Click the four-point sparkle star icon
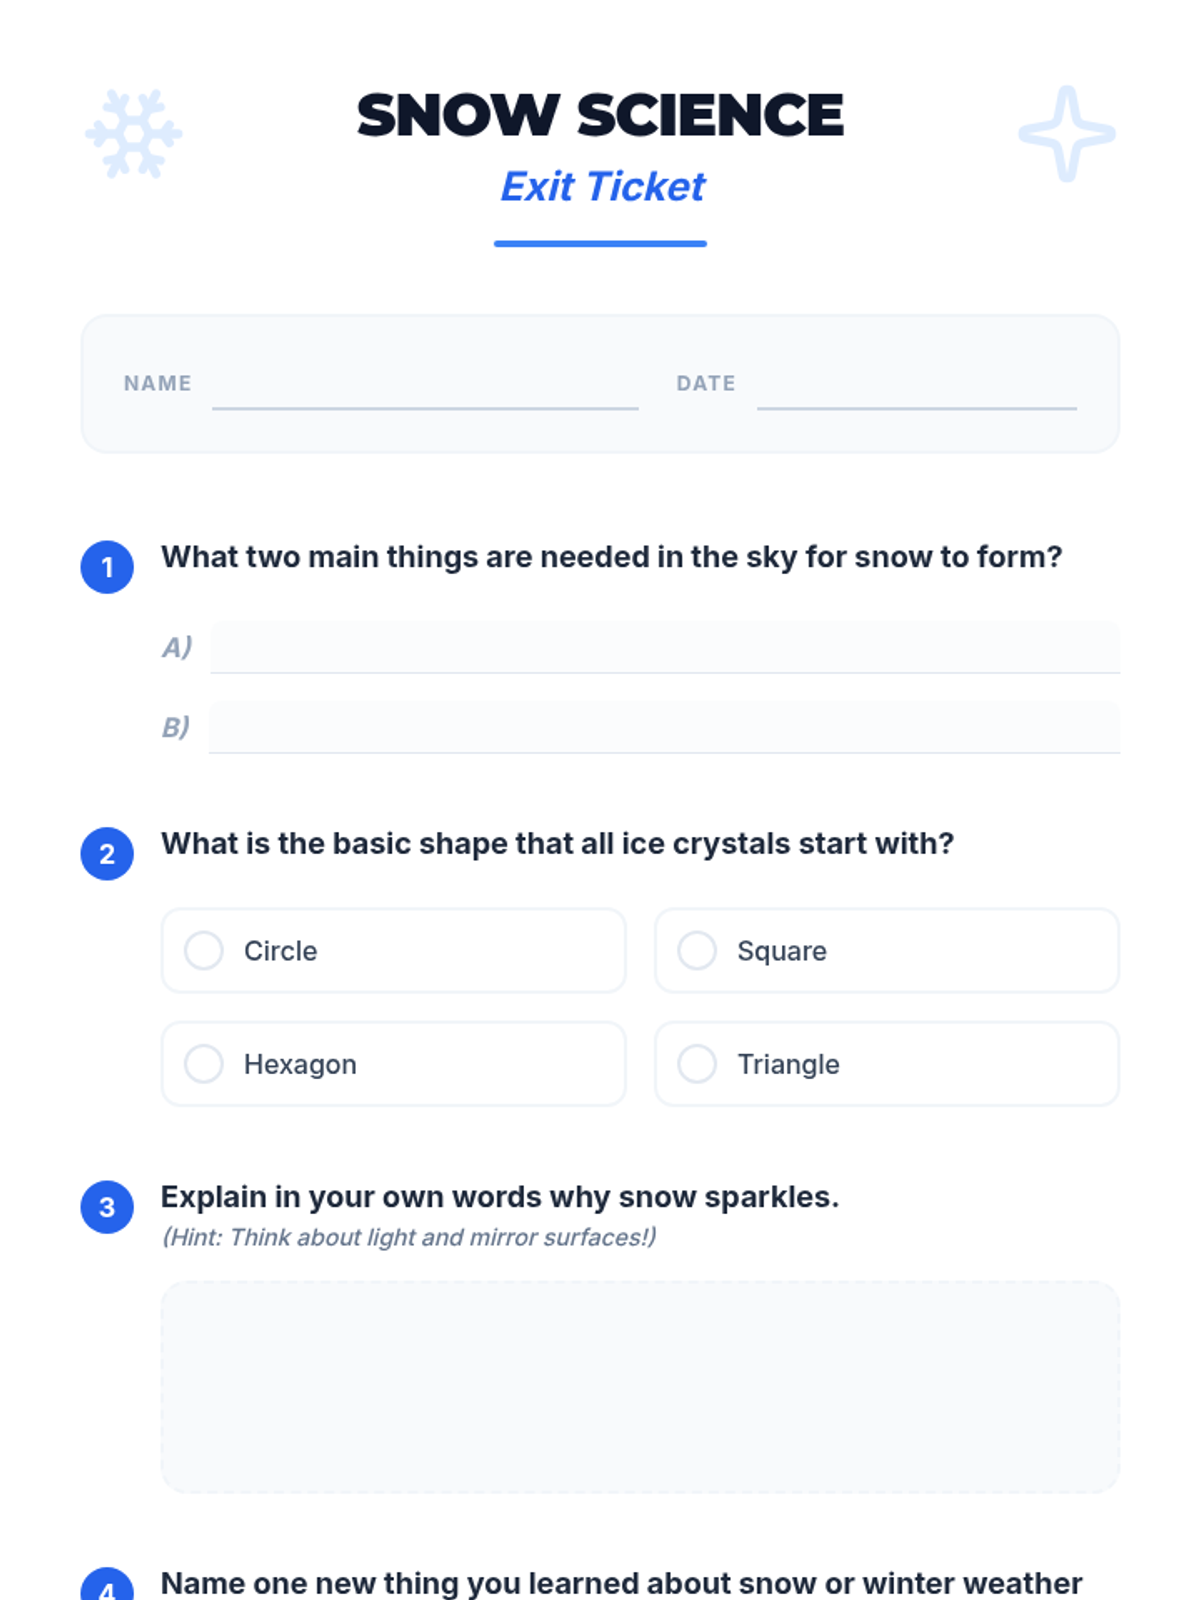The width and height of the screenshot is (1200, 1600). point(1067,134)
